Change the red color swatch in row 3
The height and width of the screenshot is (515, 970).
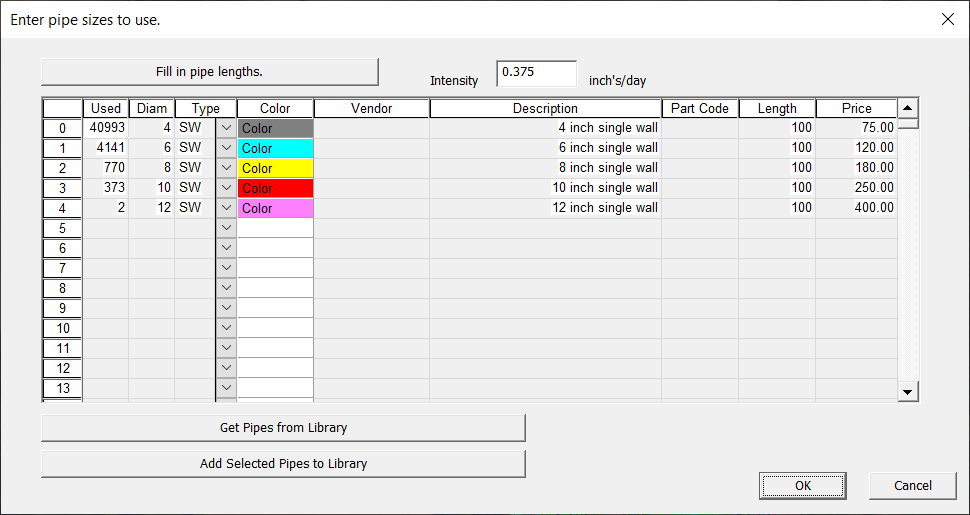[x=275, y=188]
